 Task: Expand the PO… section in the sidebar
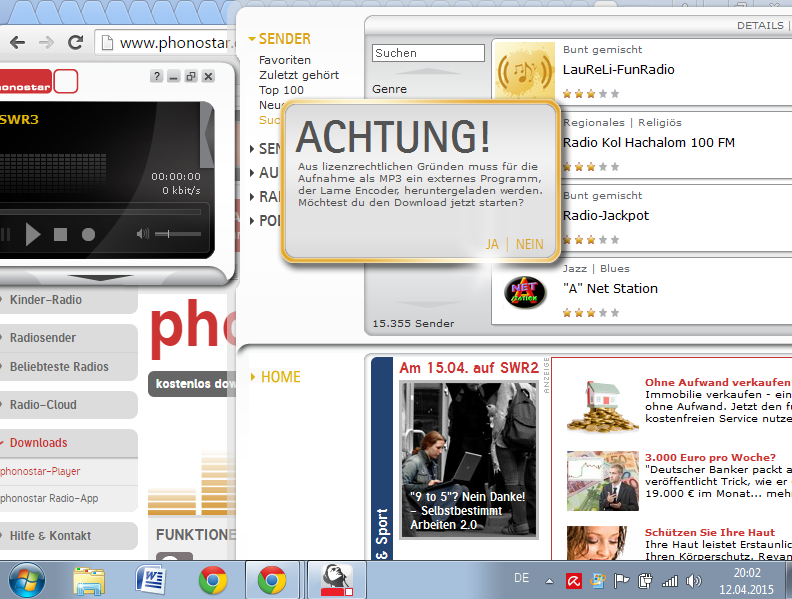(265, 221)
